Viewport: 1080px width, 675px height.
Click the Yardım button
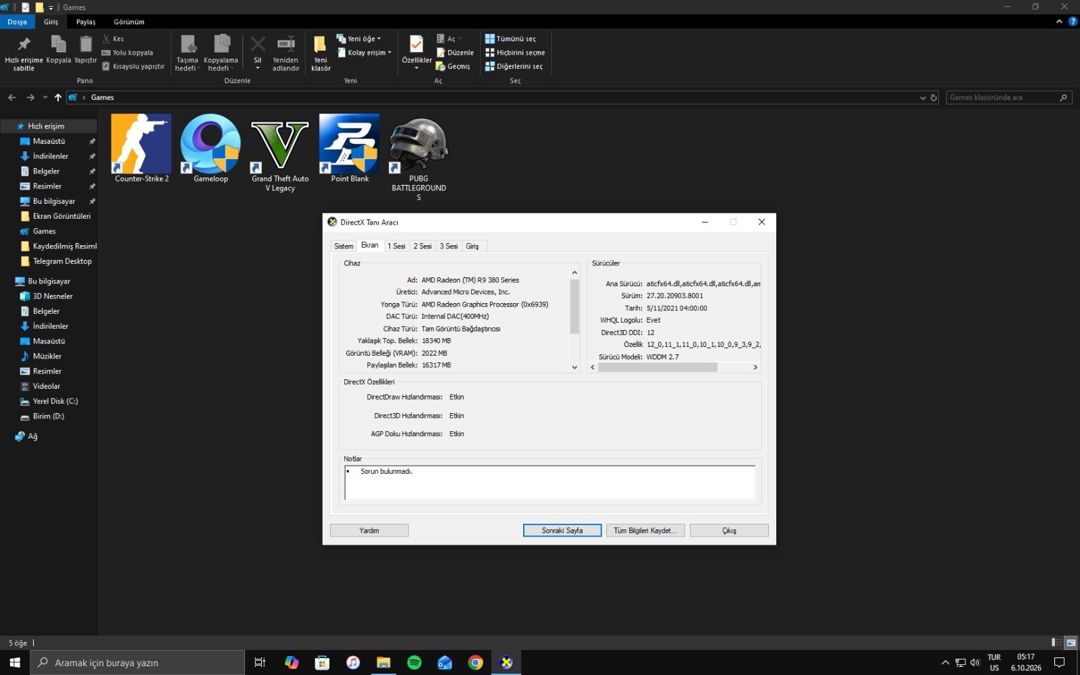click(369, 530)
